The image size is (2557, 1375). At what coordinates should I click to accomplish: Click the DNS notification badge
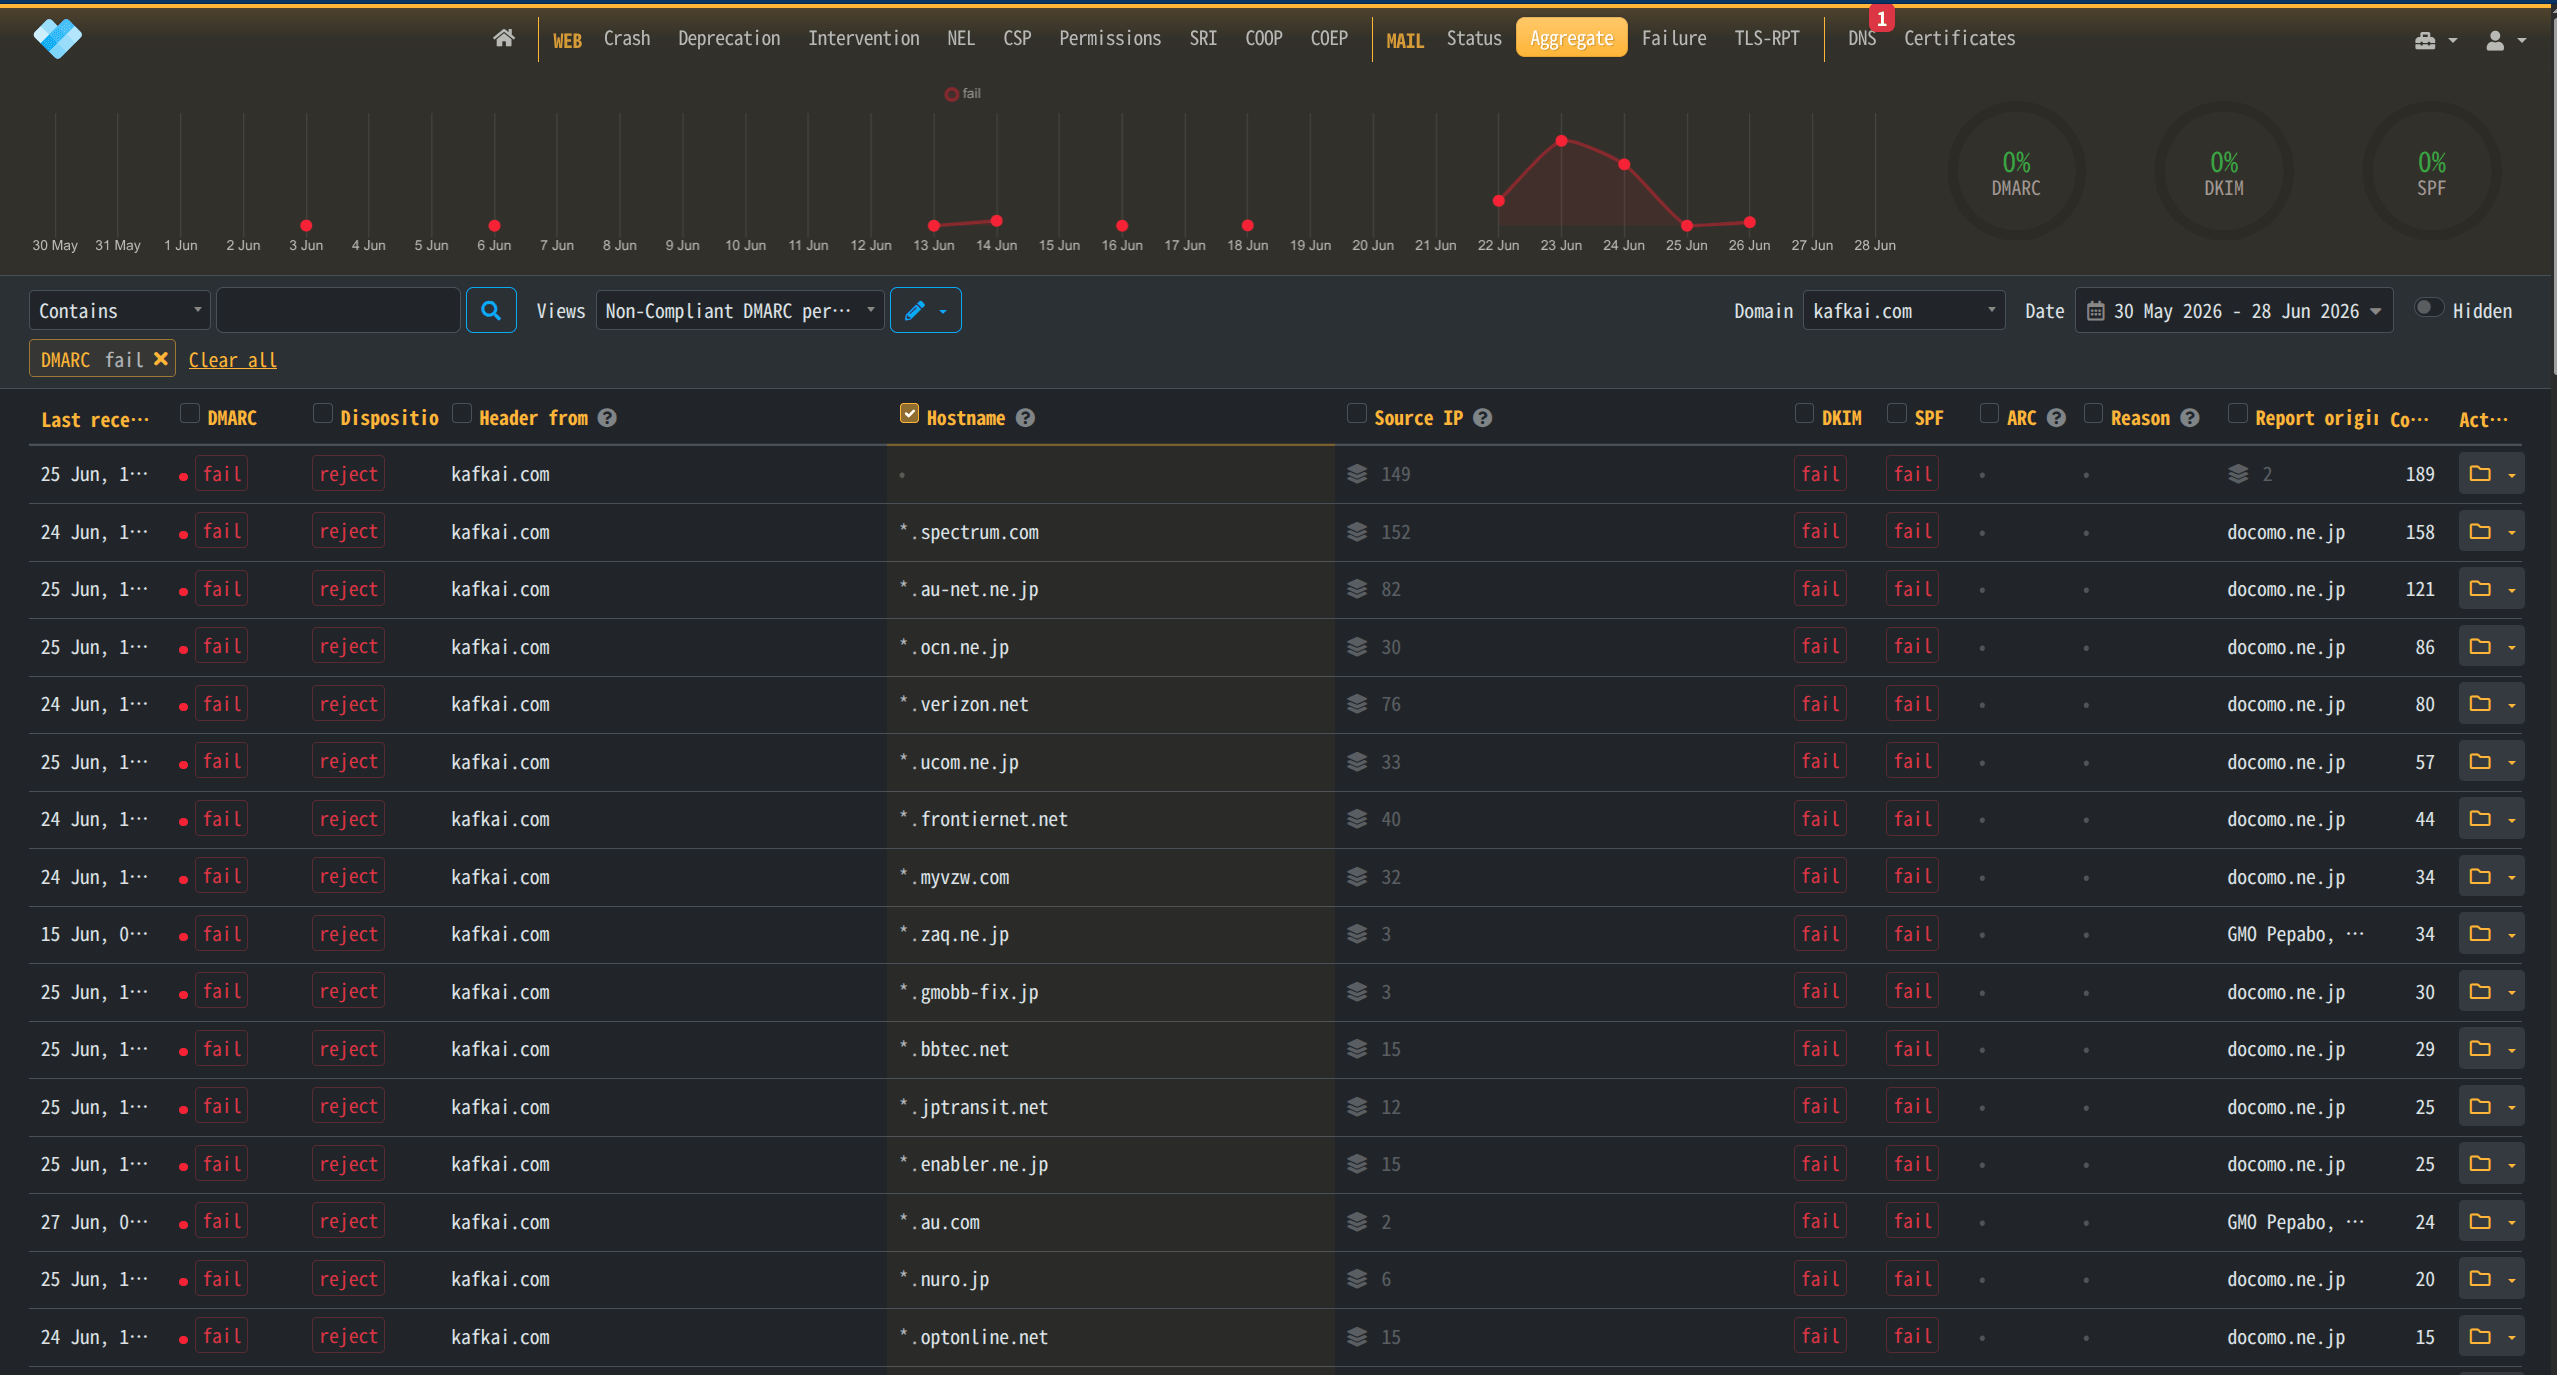1881,19
